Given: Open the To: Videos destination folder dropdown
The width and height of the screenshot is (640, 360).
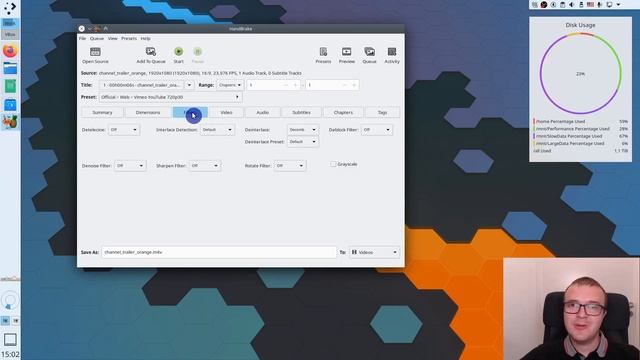Looking at the screenshot, I should [x=374, y=252].
